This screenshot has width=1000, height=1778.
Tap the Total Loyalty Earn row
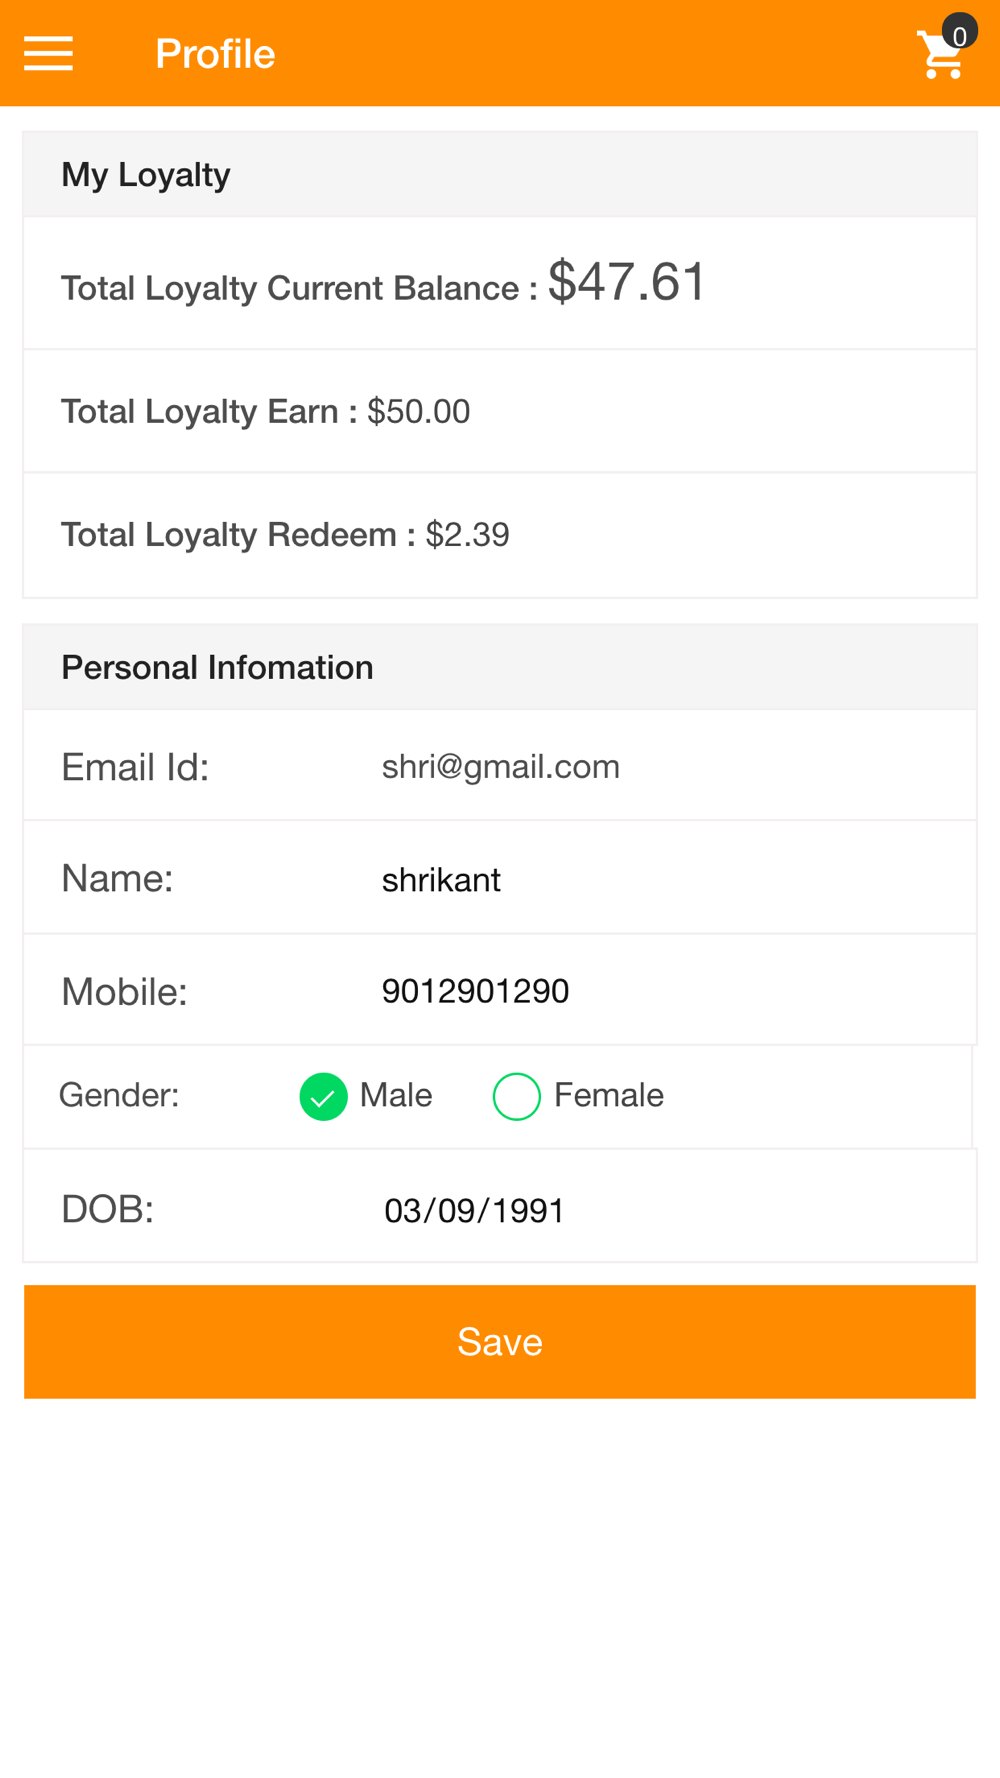(500, 411)
